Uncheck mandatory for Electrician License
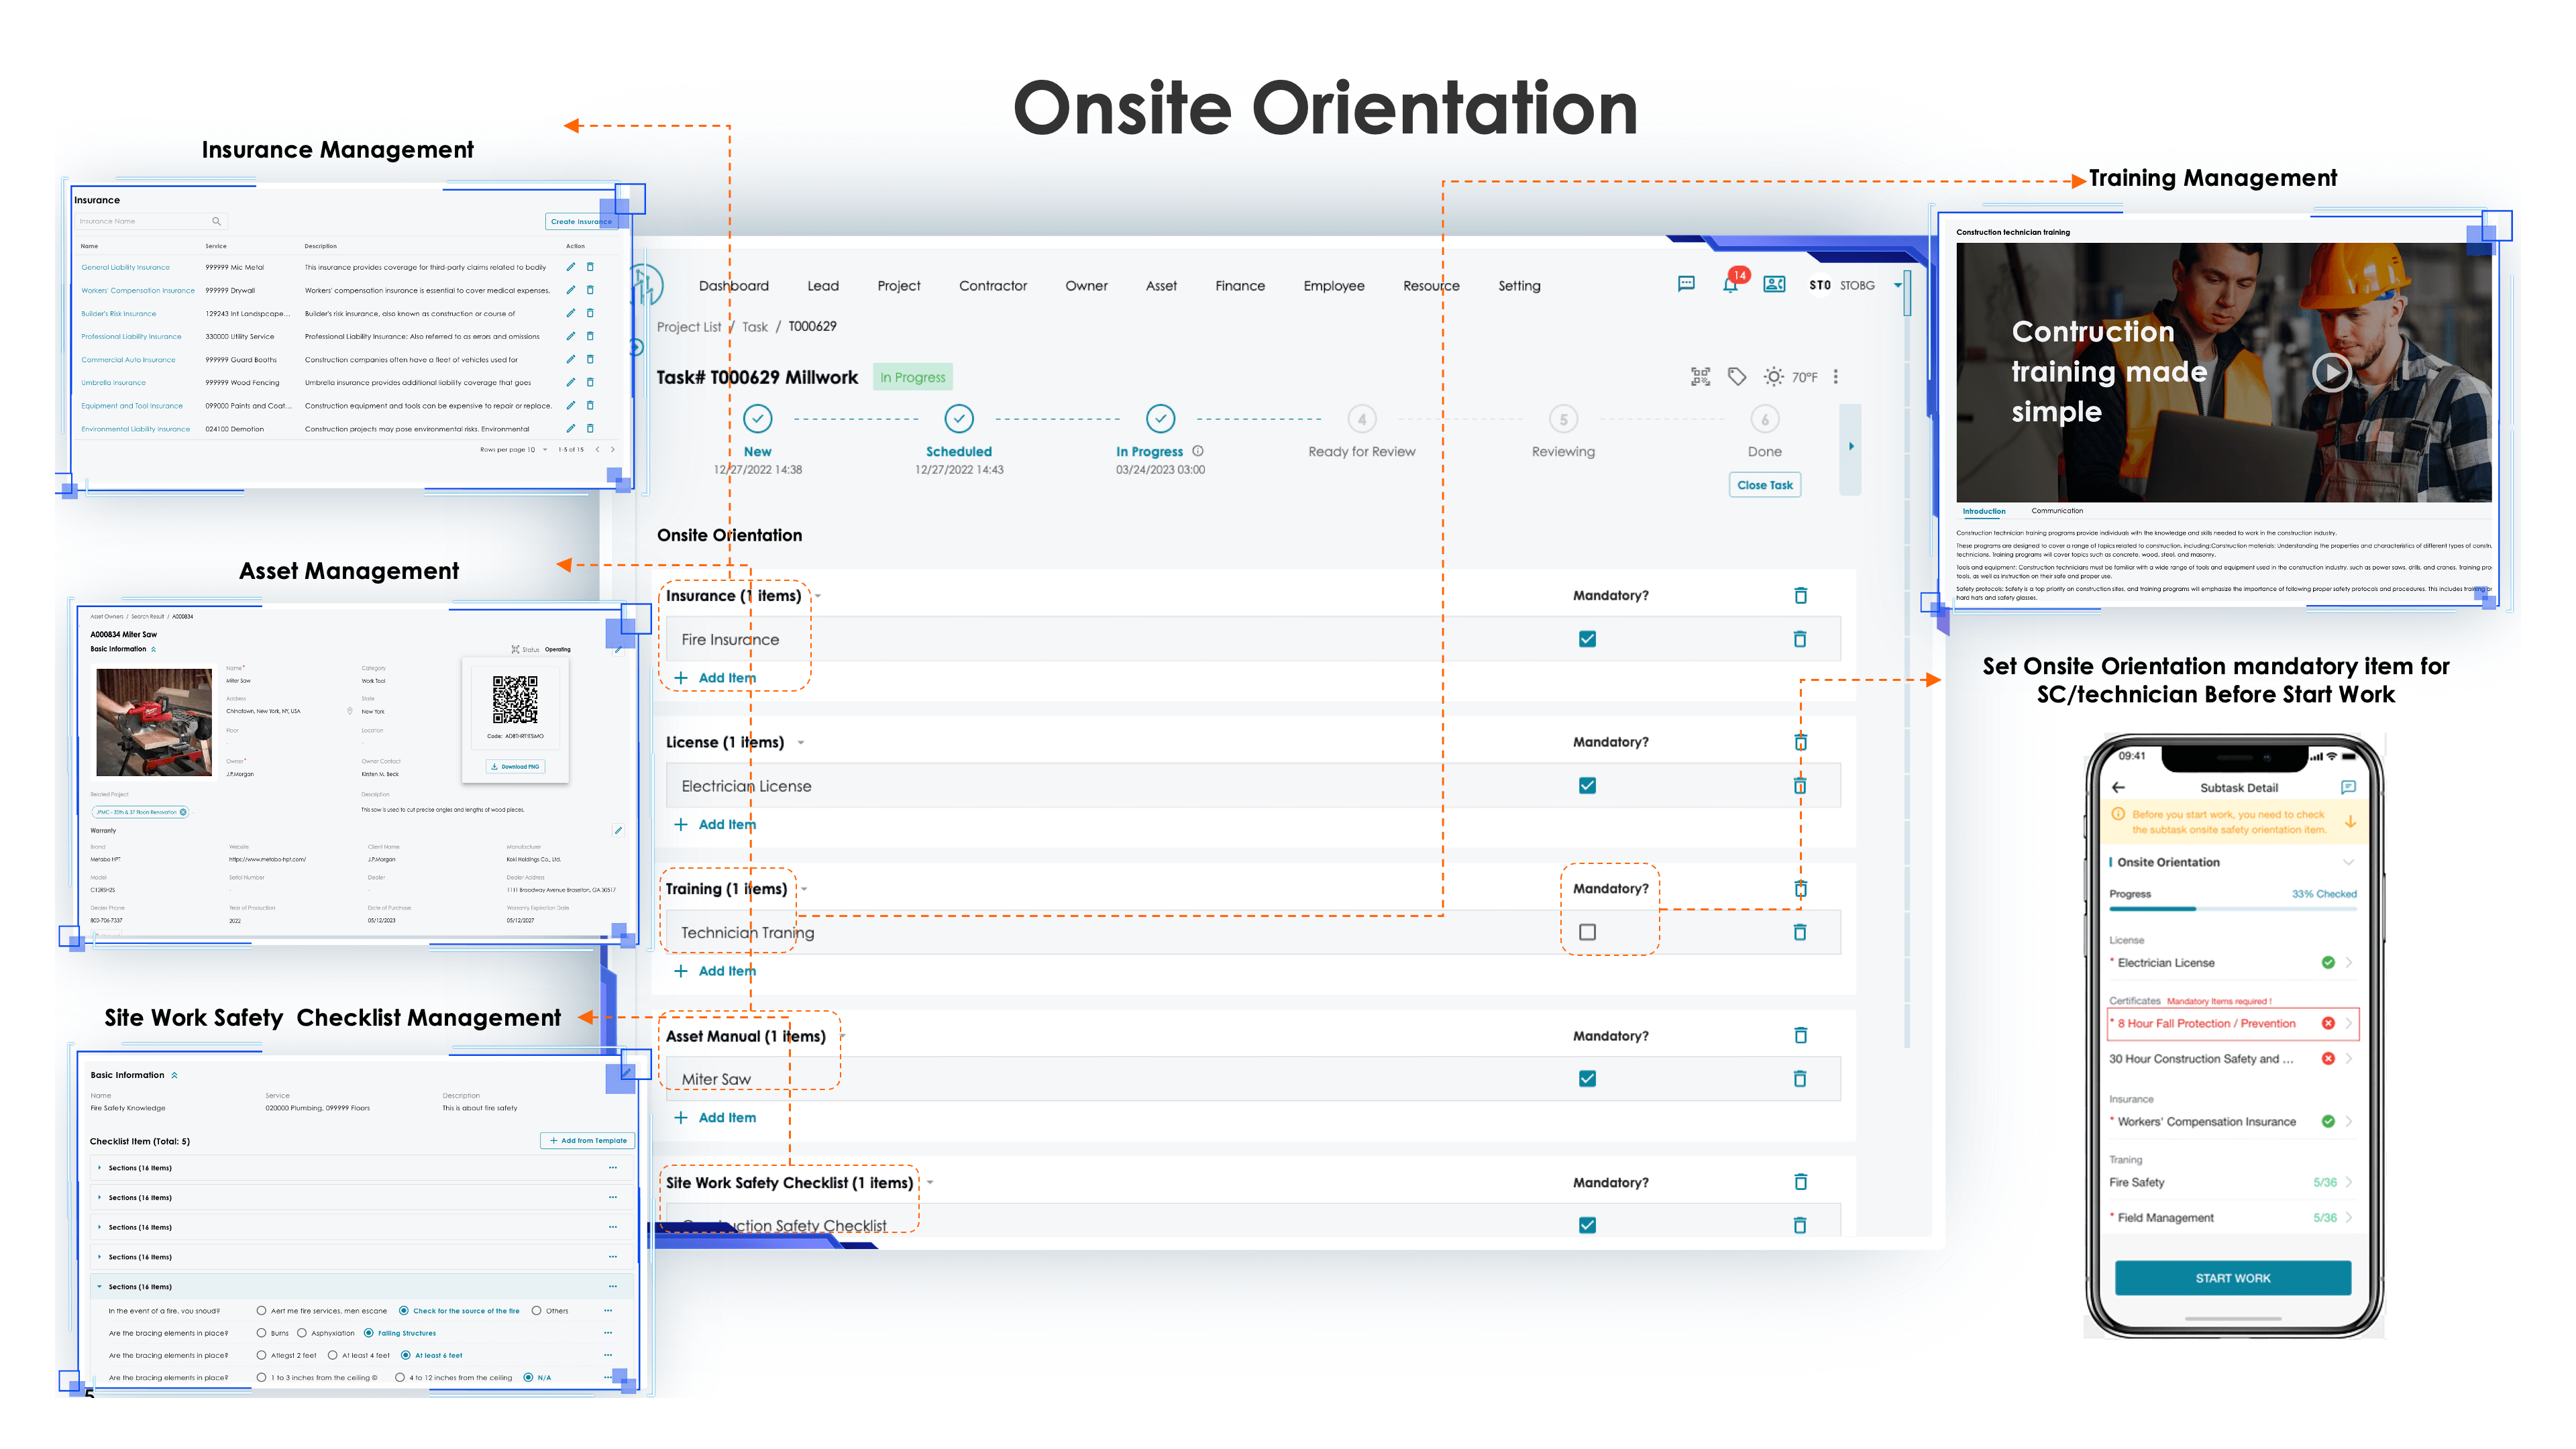 tap(1587, 786)
